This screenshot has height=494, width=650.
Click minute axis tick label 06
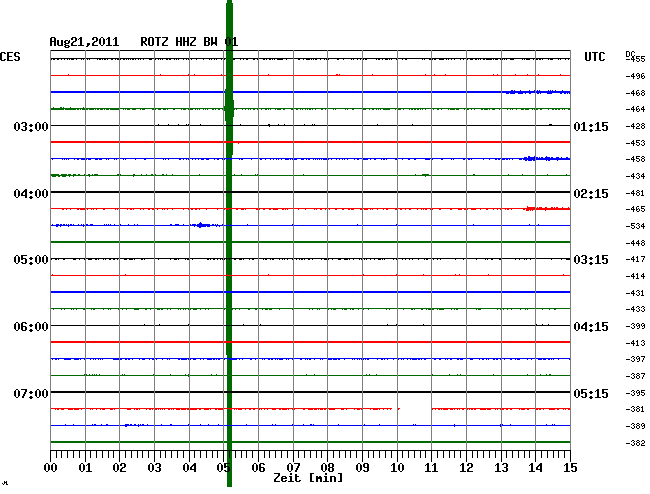(x=258, y=468)
